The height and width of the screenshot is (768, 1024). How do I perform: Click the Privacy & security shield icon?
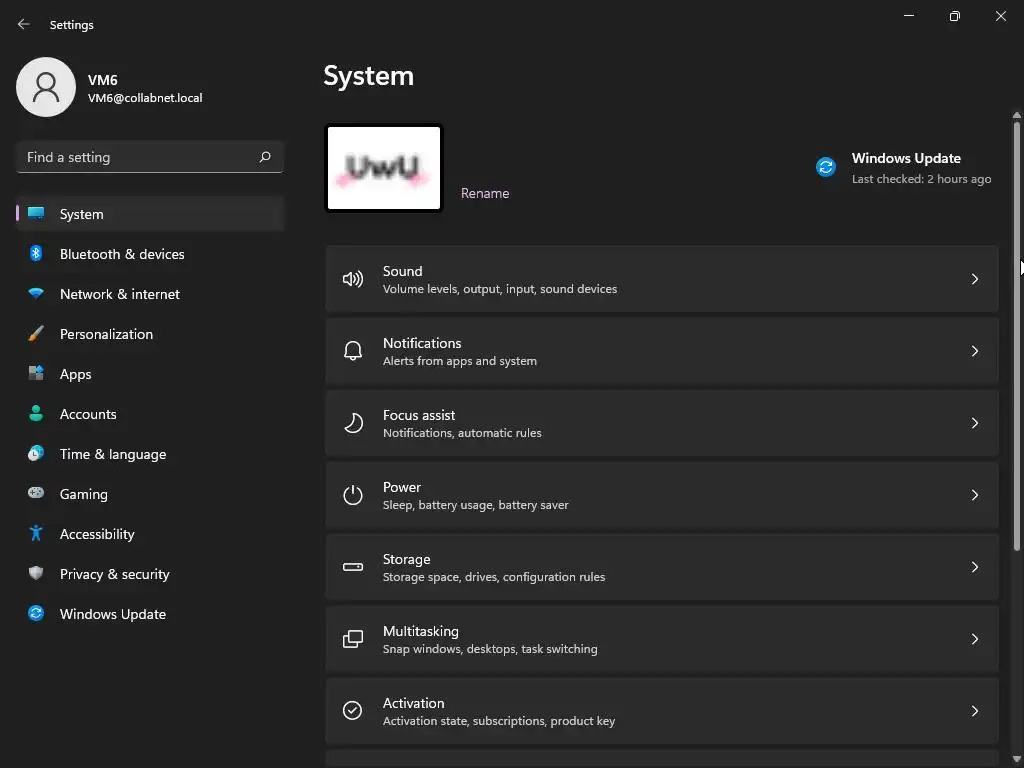pos(36,574)
